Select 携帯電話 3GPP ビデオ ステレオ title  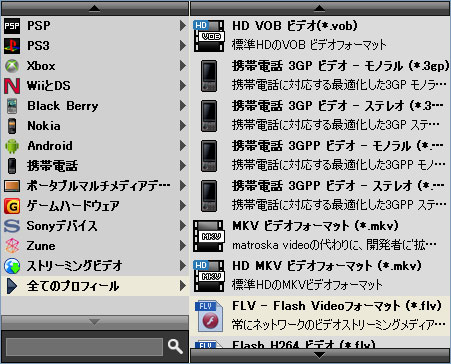coord(338,186)
